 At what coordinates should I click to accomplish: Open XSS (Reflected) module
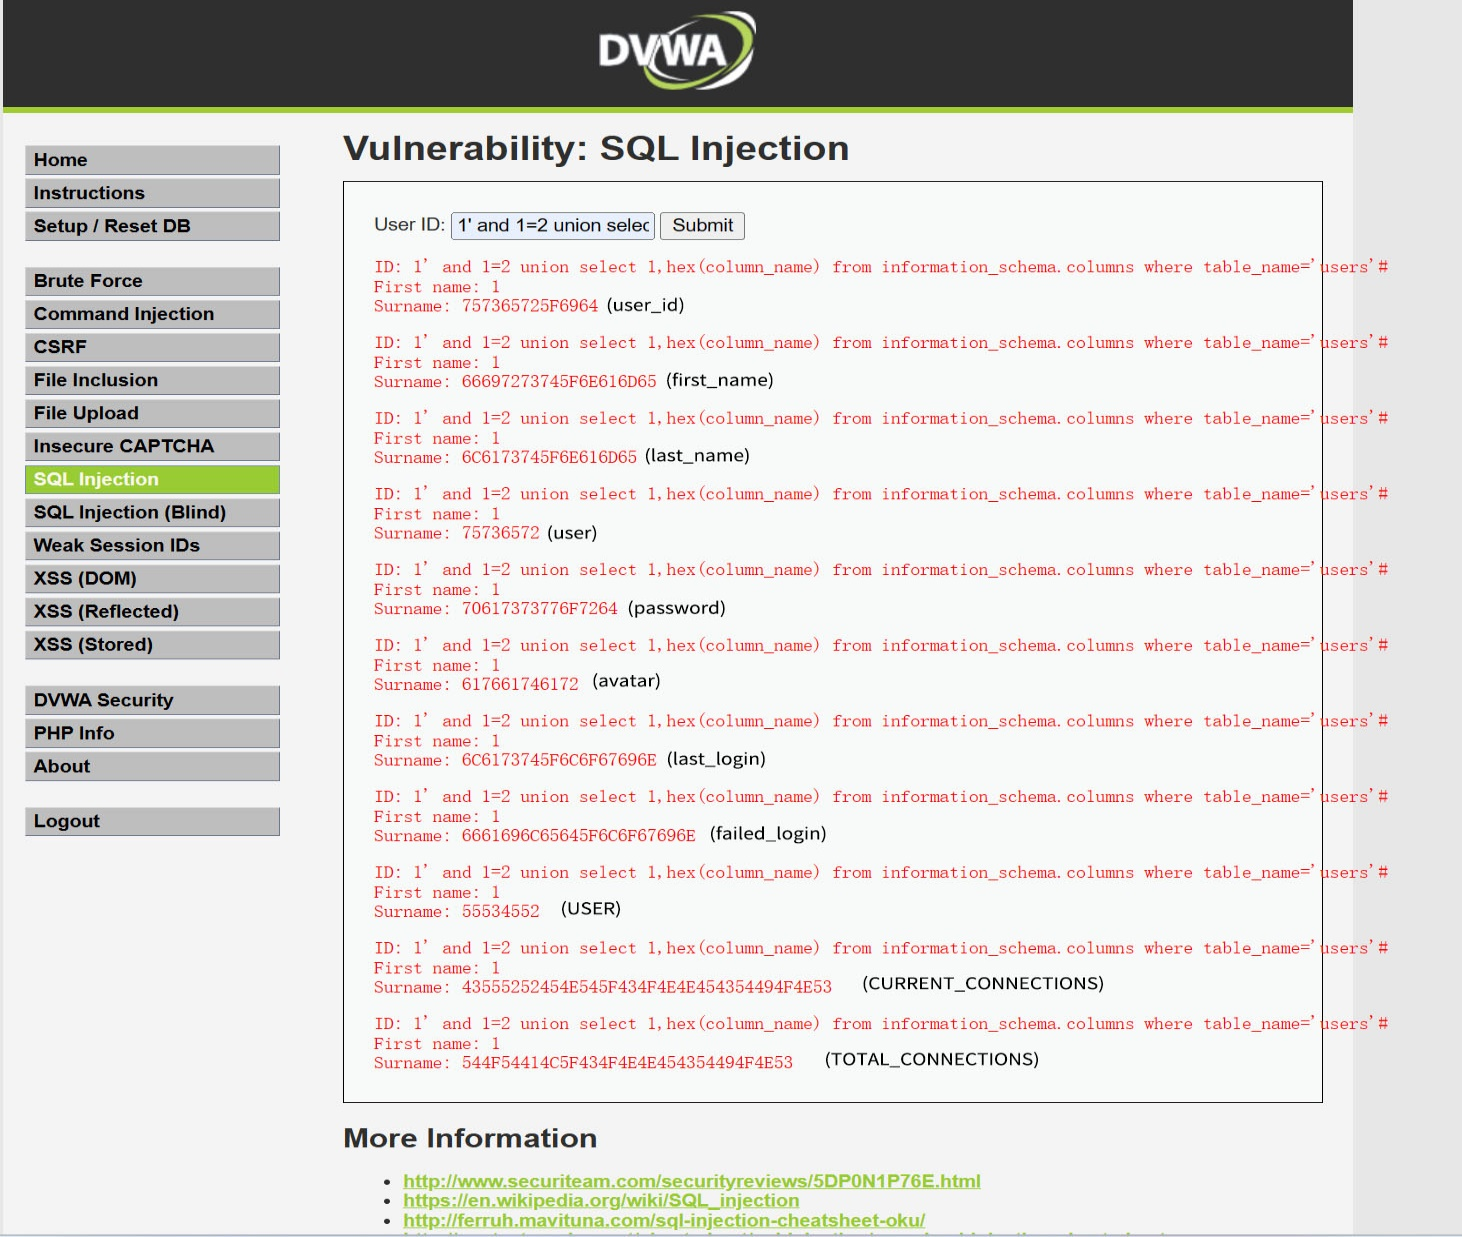pos(152,611)
